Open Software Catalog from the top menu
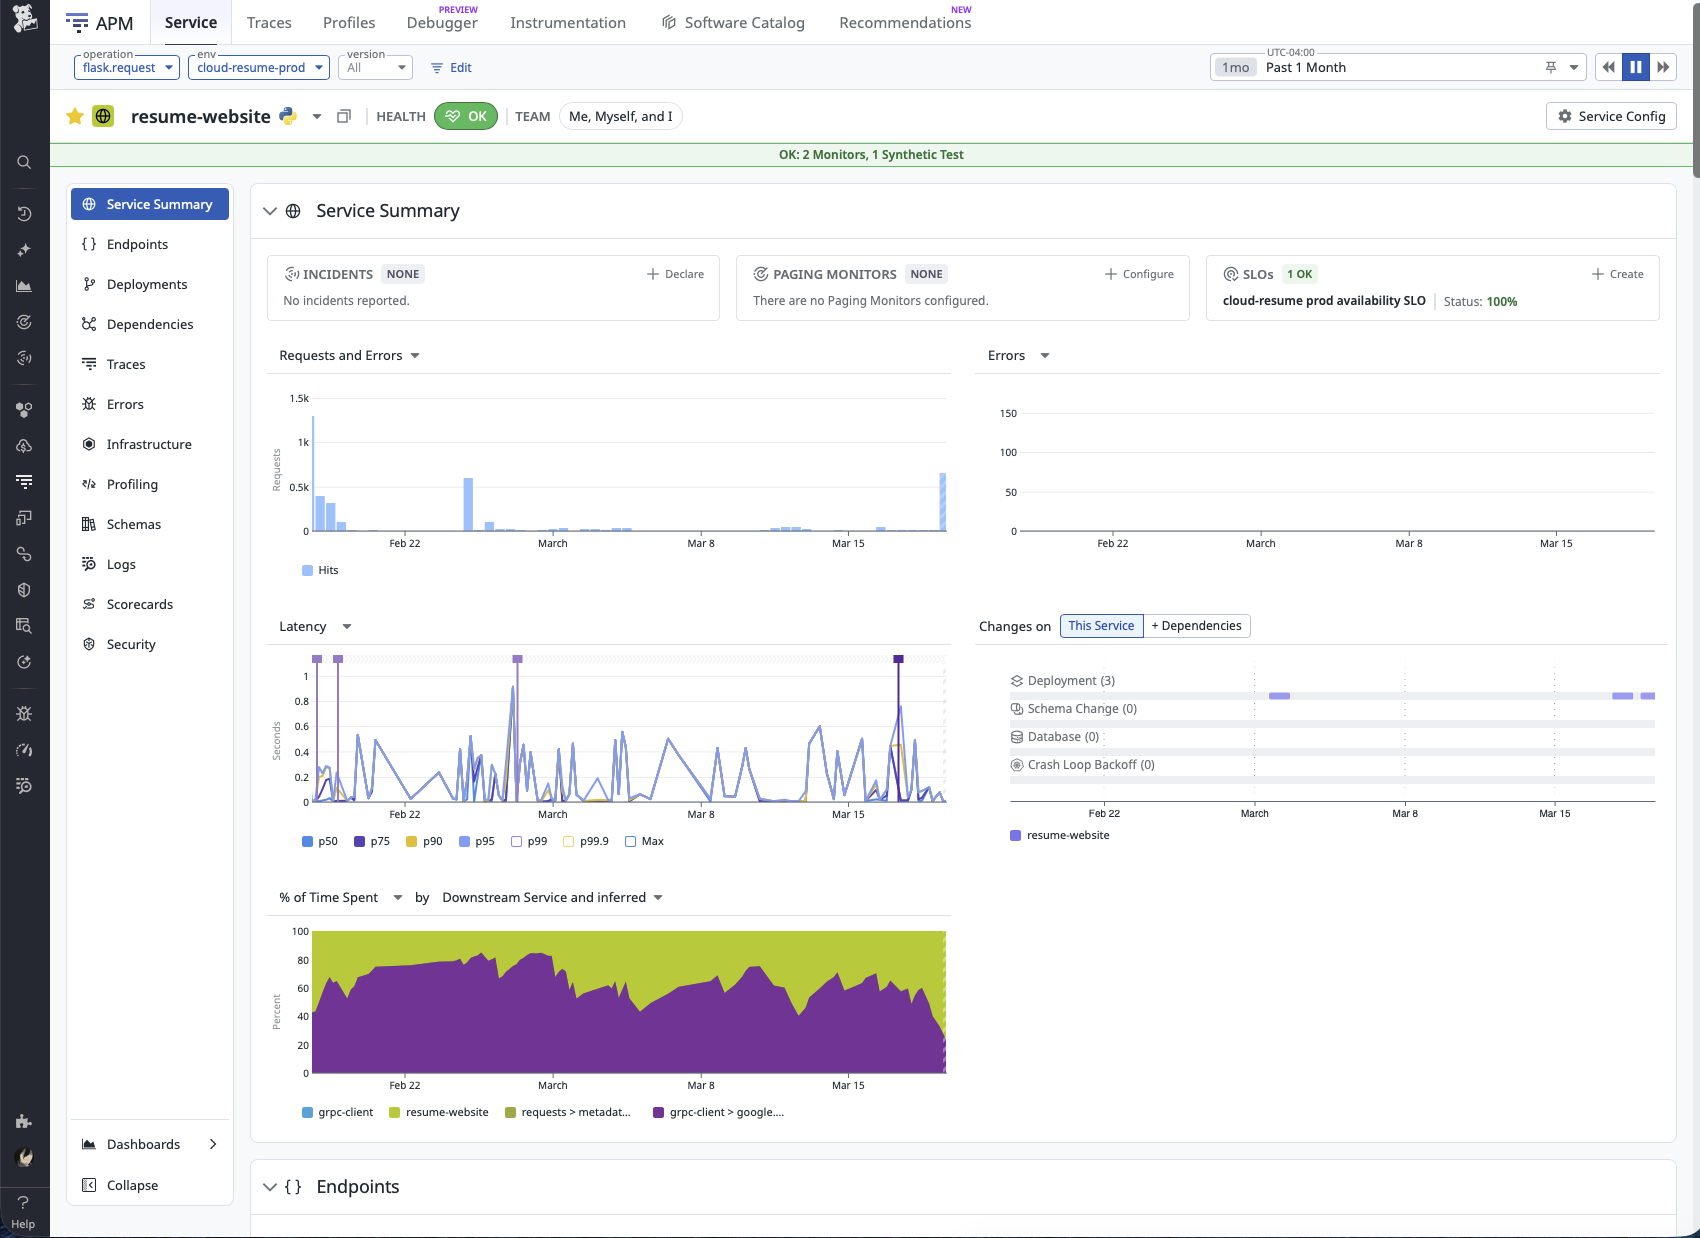 tap(743, 22)
